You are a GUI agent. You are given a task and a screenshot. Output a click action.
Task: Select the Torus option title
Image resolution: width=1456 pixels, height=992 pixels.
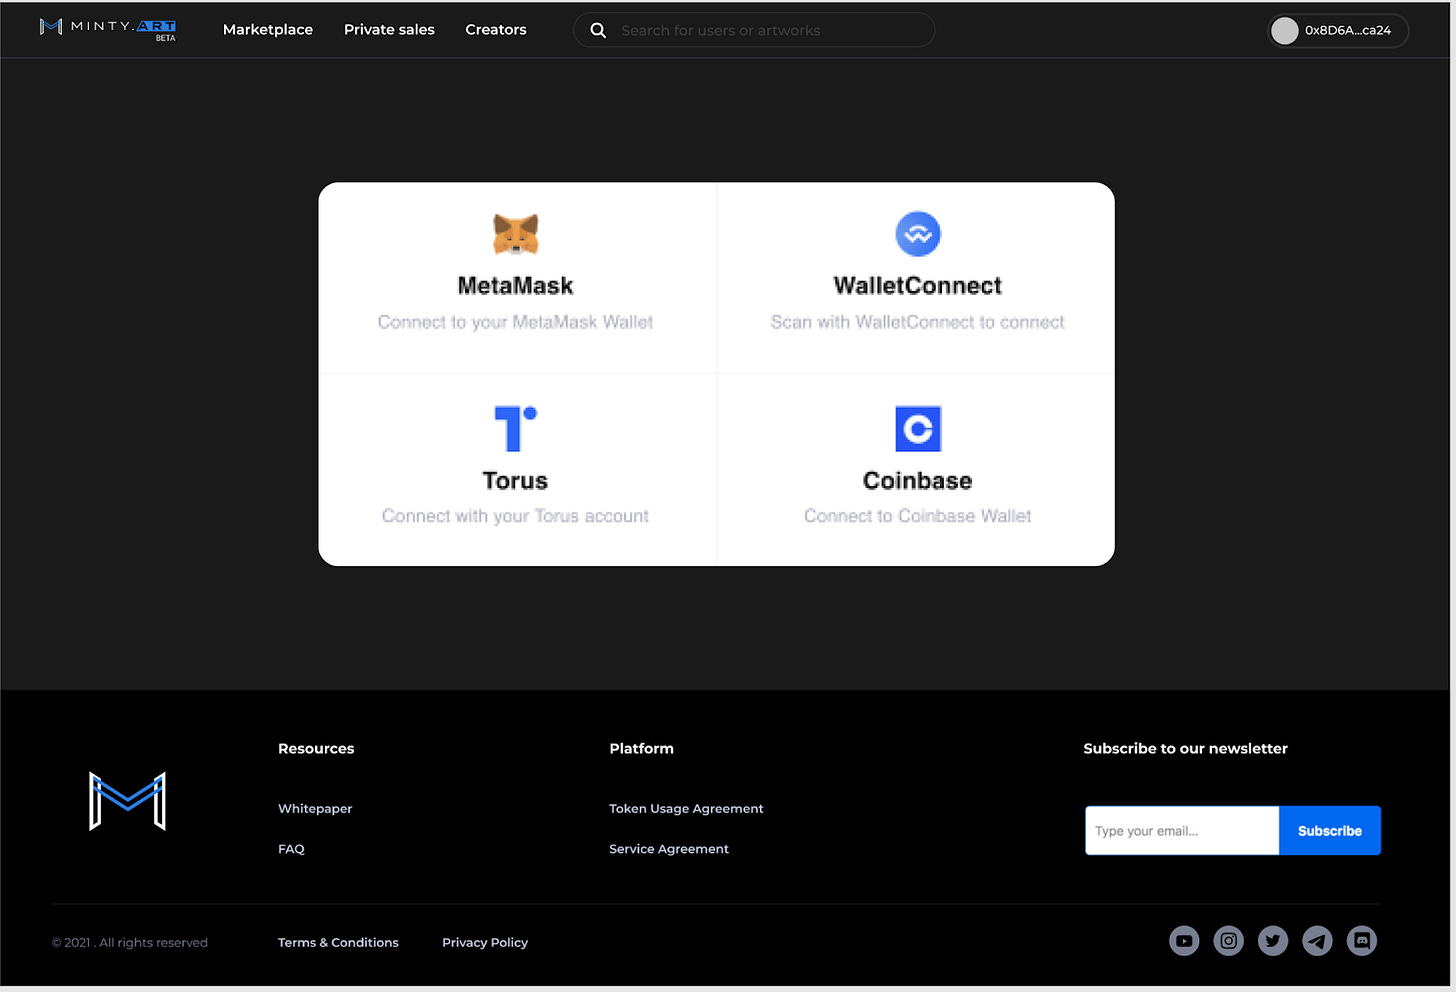pos(515,481)
